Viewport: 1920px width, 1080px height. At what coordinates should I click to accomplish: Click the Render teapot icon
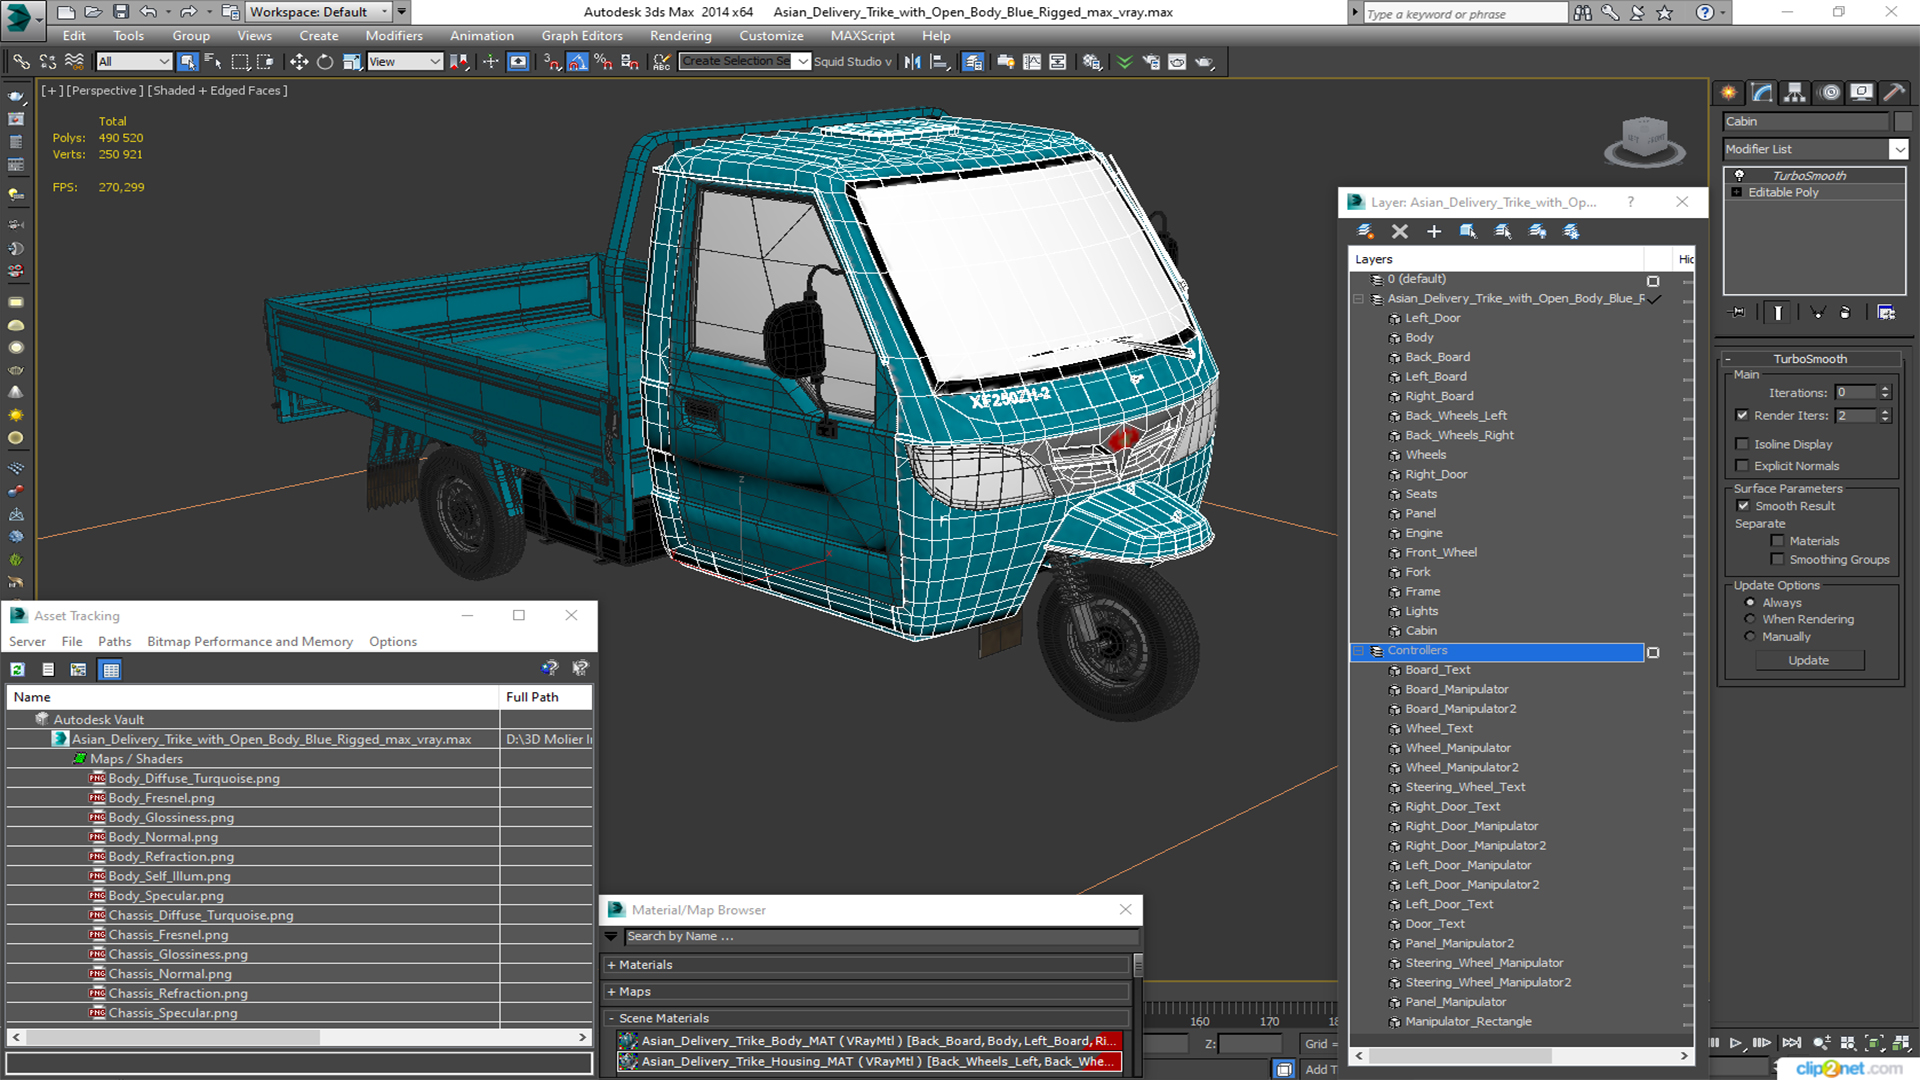[x=1204, y=62]
